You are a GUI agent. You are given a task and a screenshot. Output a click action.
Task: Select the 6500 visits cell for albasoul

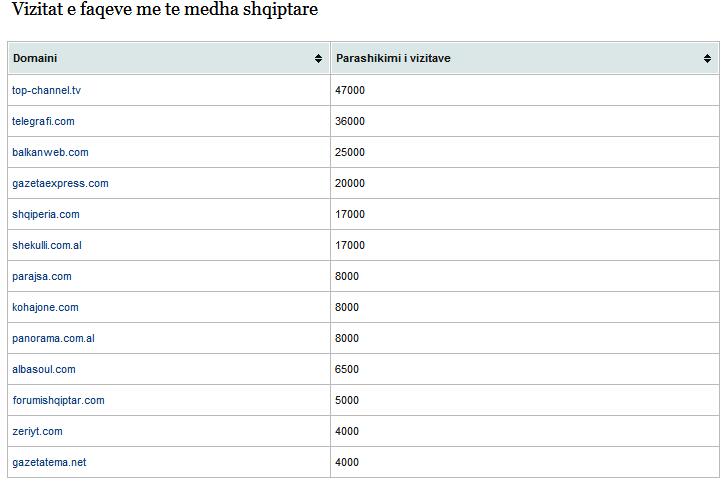coord(525,369)
